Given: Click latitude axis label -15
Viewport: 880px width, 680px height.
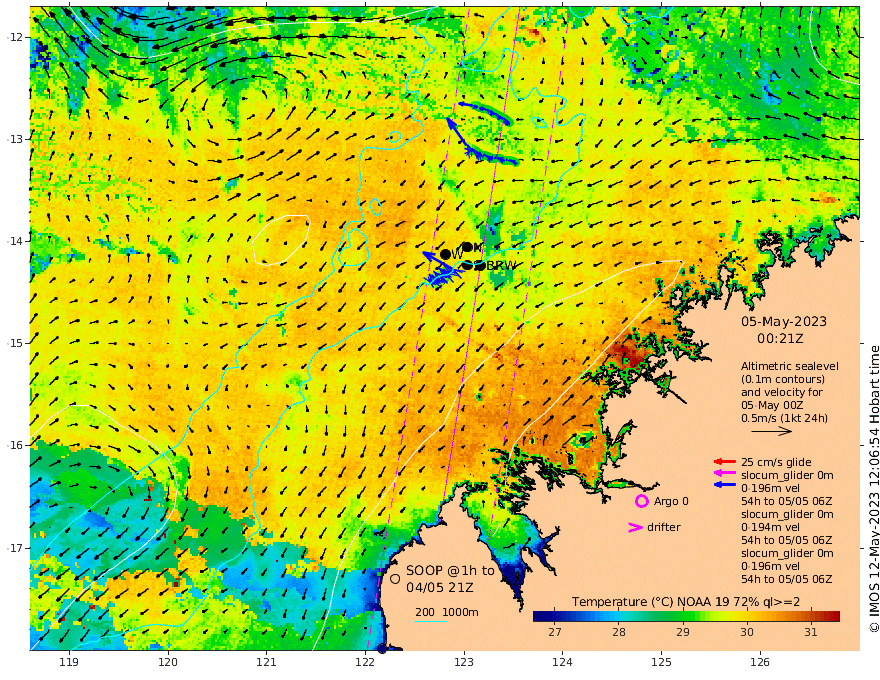Looking at the screenshot, I should (x=15, y=343).
